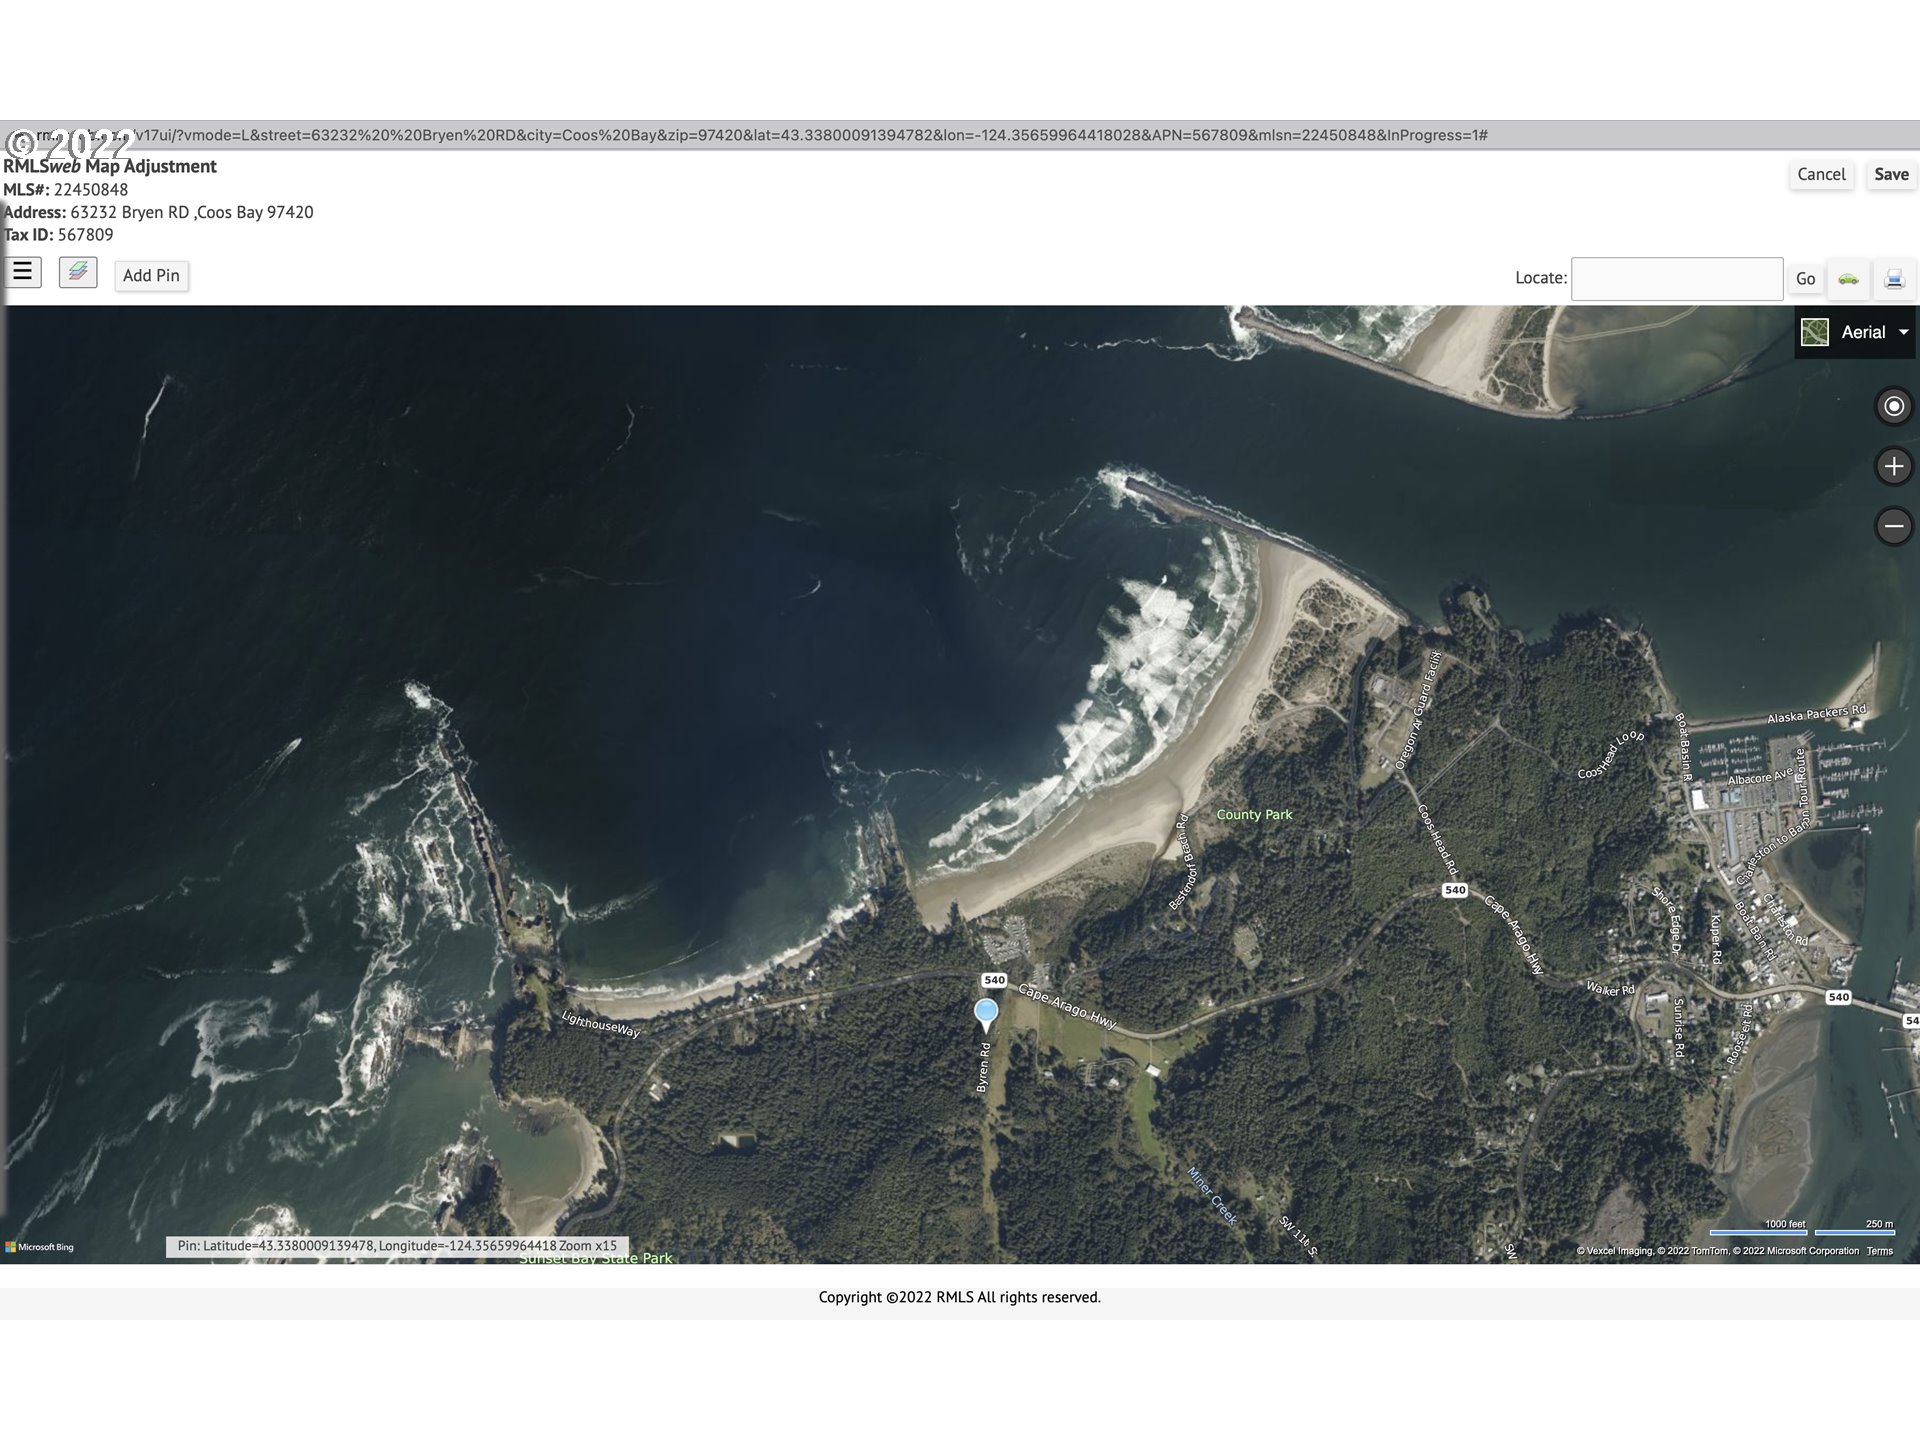Expand the Aerial map type dropdown arrow
This screenshot has width=1920, height=1440.
1903,332
